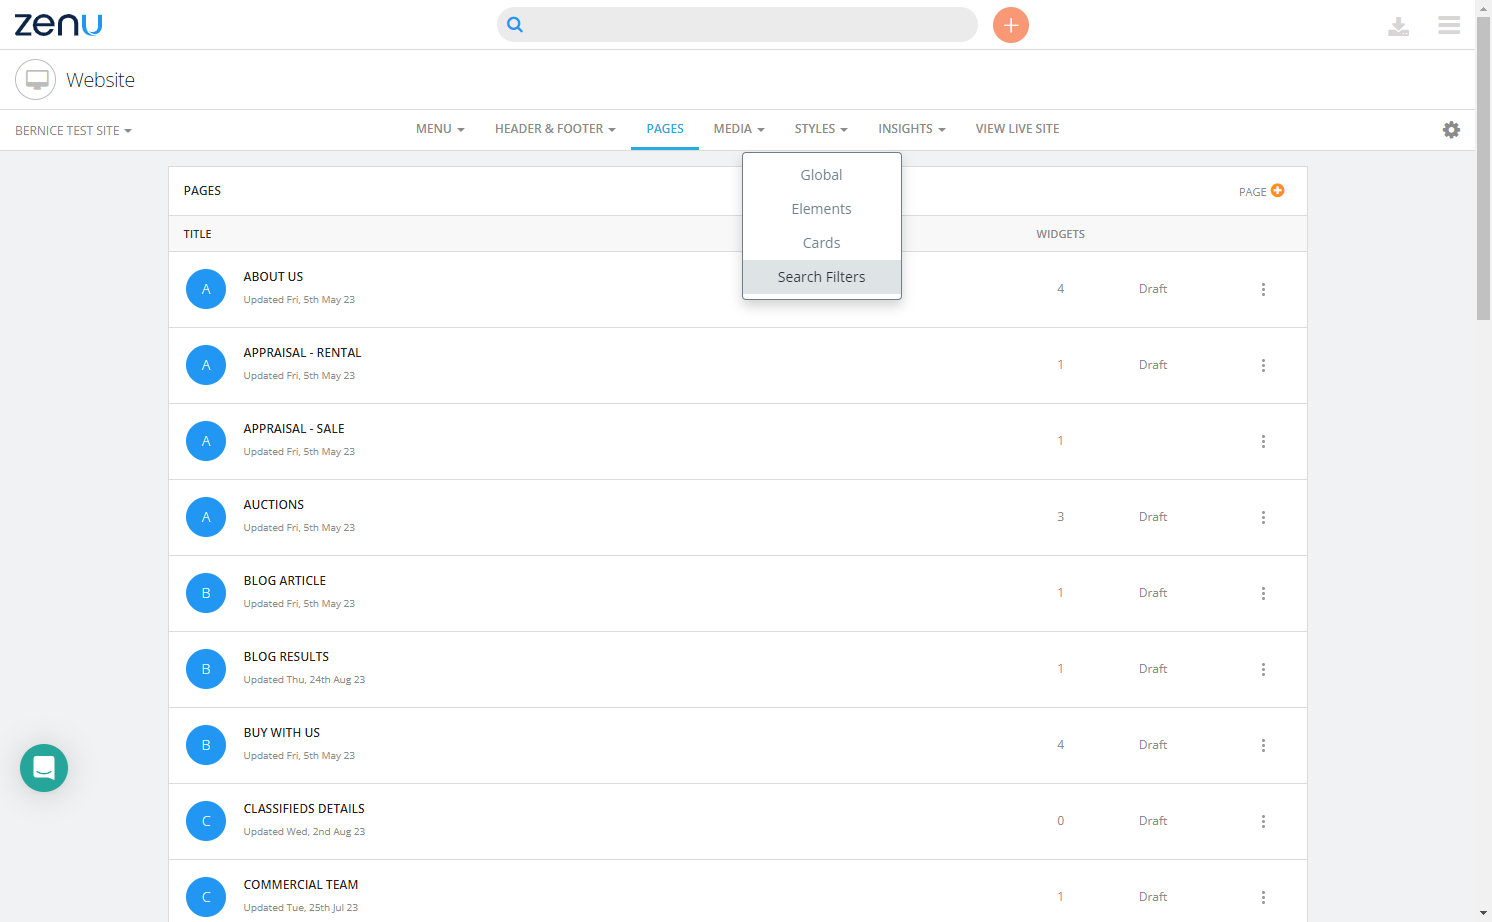Screen dimensions: 1492x922
Task: Open options menu for Auctions row
Action: pos(1263,517)
